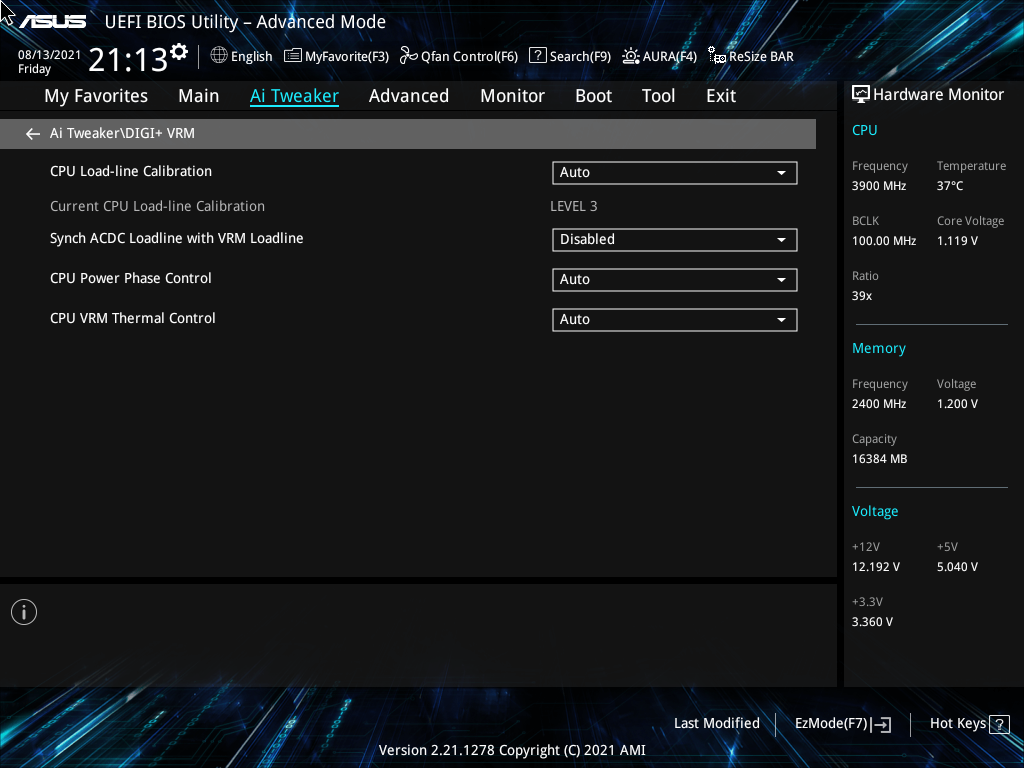Open AURA(F4) label
This screenshot has width=1024, height=768.
click(669, 57)
